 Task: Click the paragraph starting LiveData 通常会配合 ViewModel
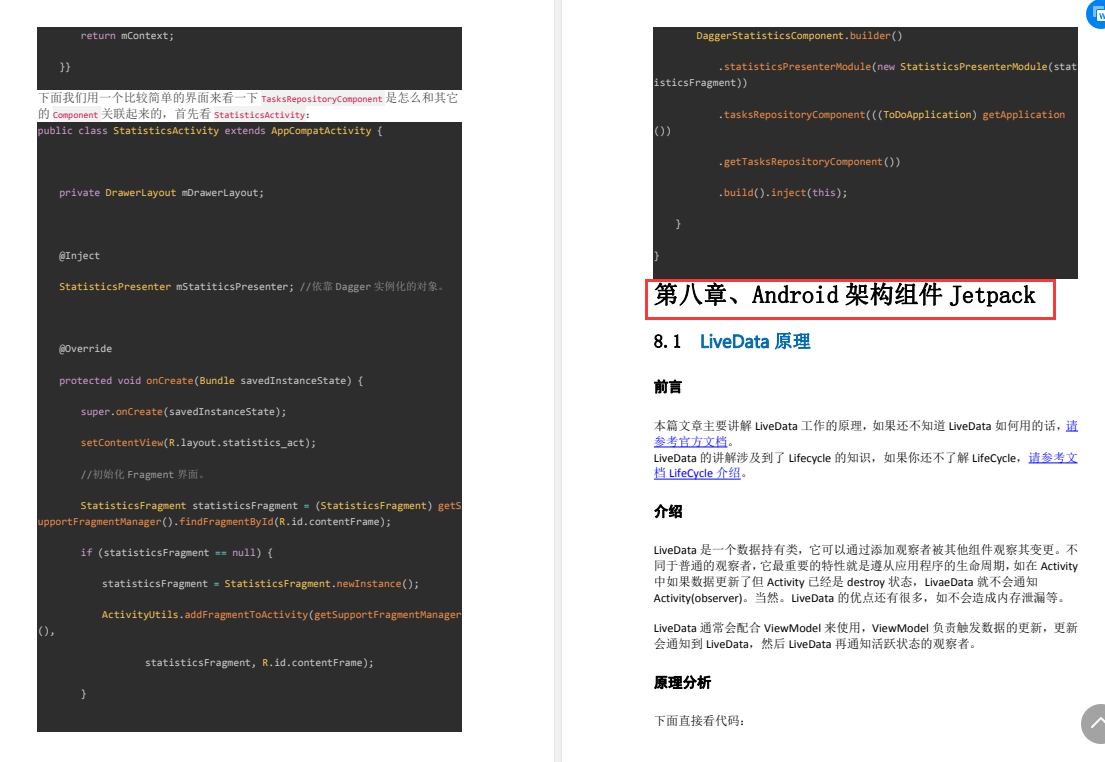(x=865, y=635)
